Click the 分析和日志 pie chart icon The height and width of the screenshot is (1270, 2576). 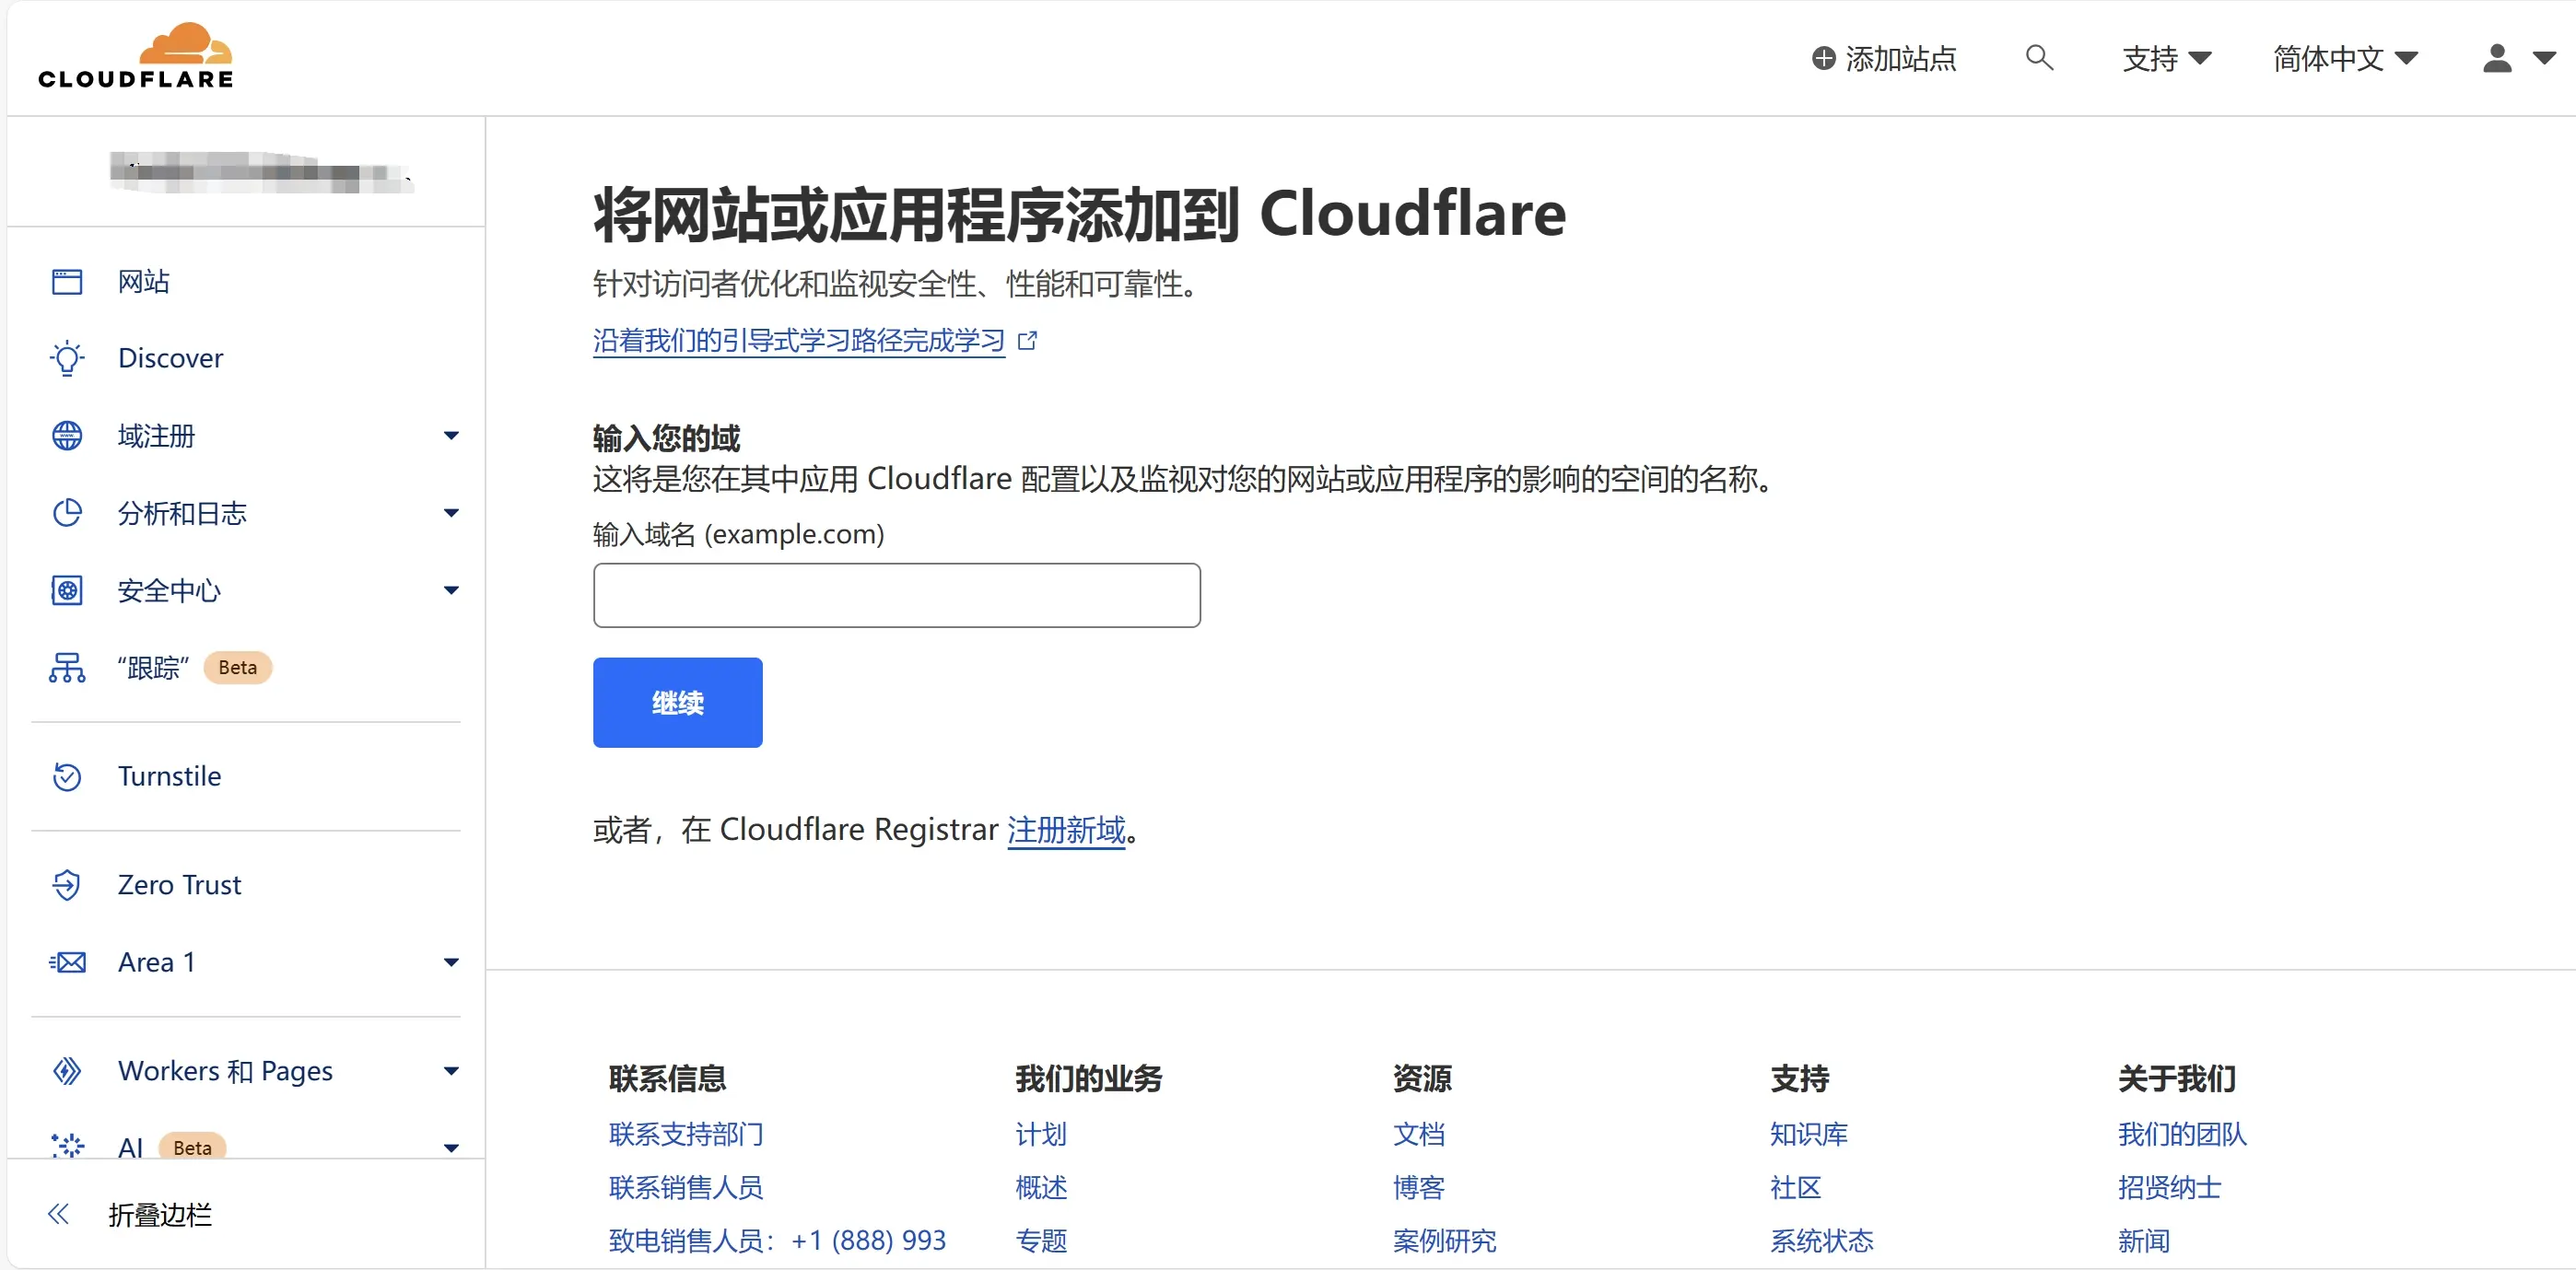(67, 513)
